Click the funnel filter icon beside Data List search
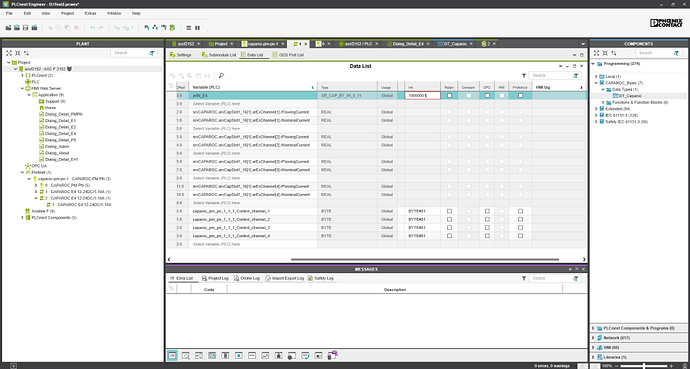 pyautogui.click(x=524, y=76)
